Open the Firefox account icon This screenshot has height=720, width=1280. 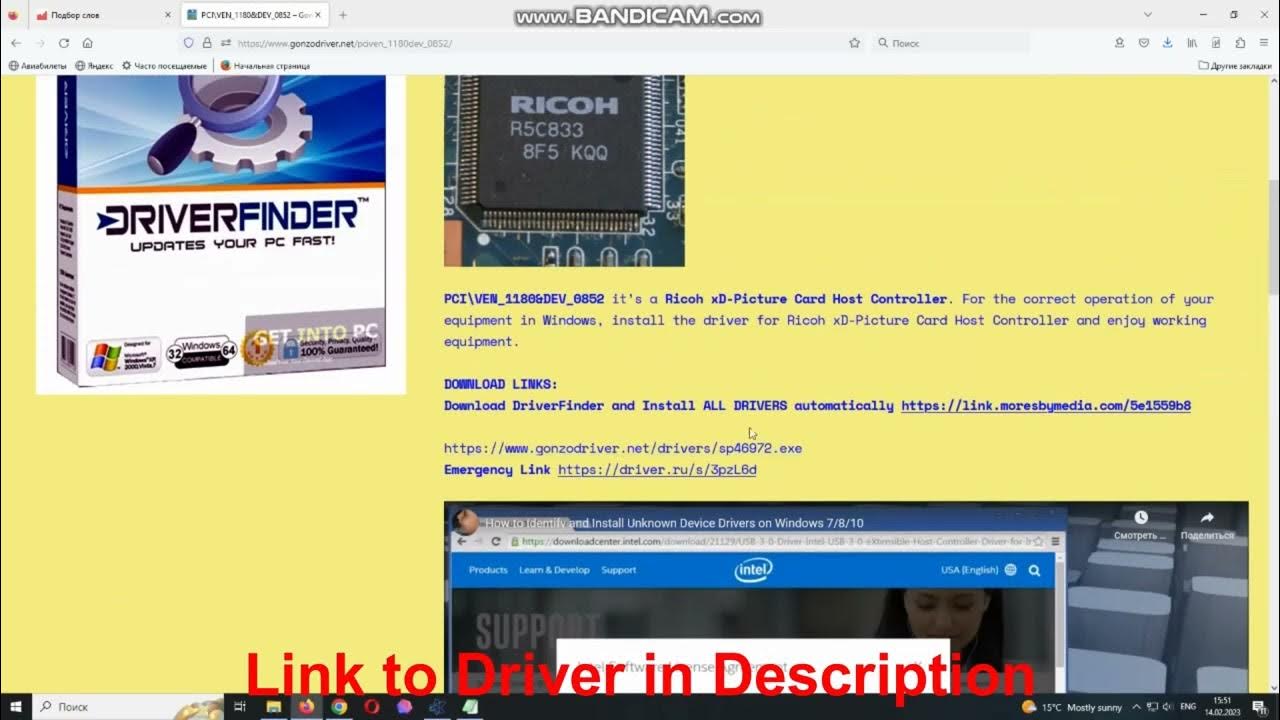coord(1120,43)
